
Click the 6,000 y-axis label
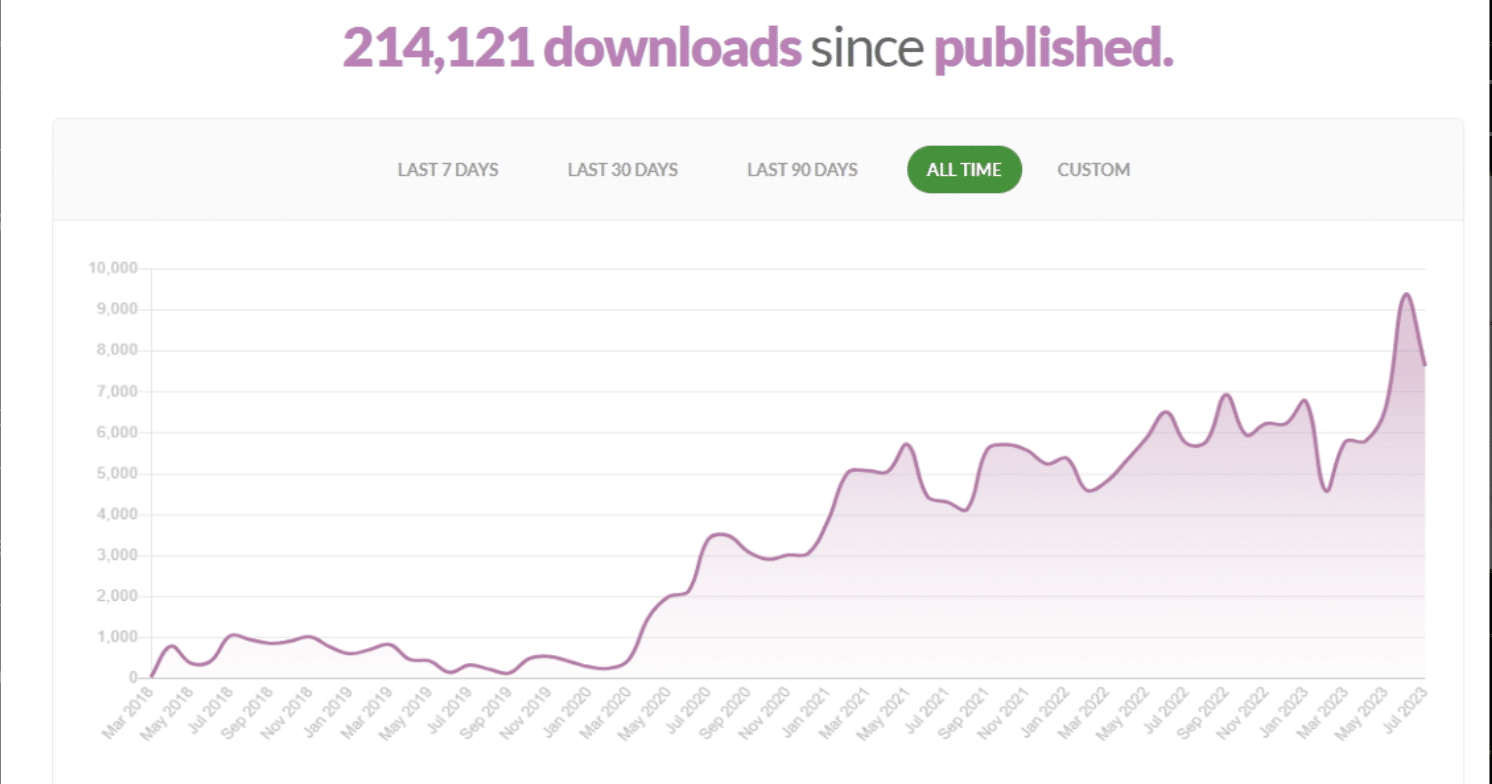click(x=116, y=432)
